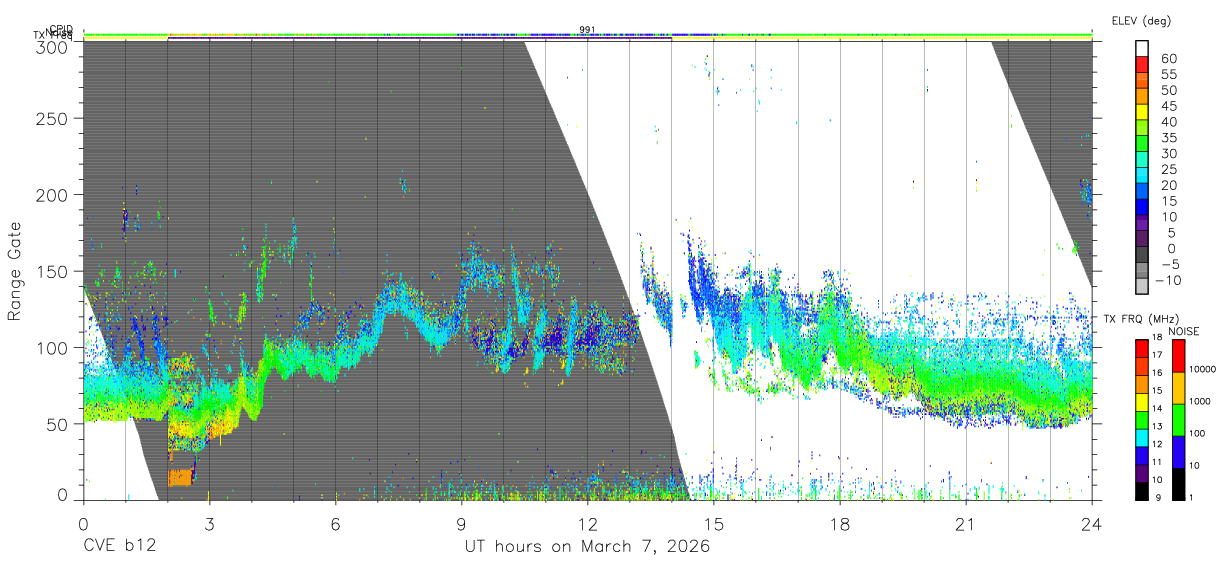Click the Range Gate tick label '250'
1228x567 pixels.
51,118
